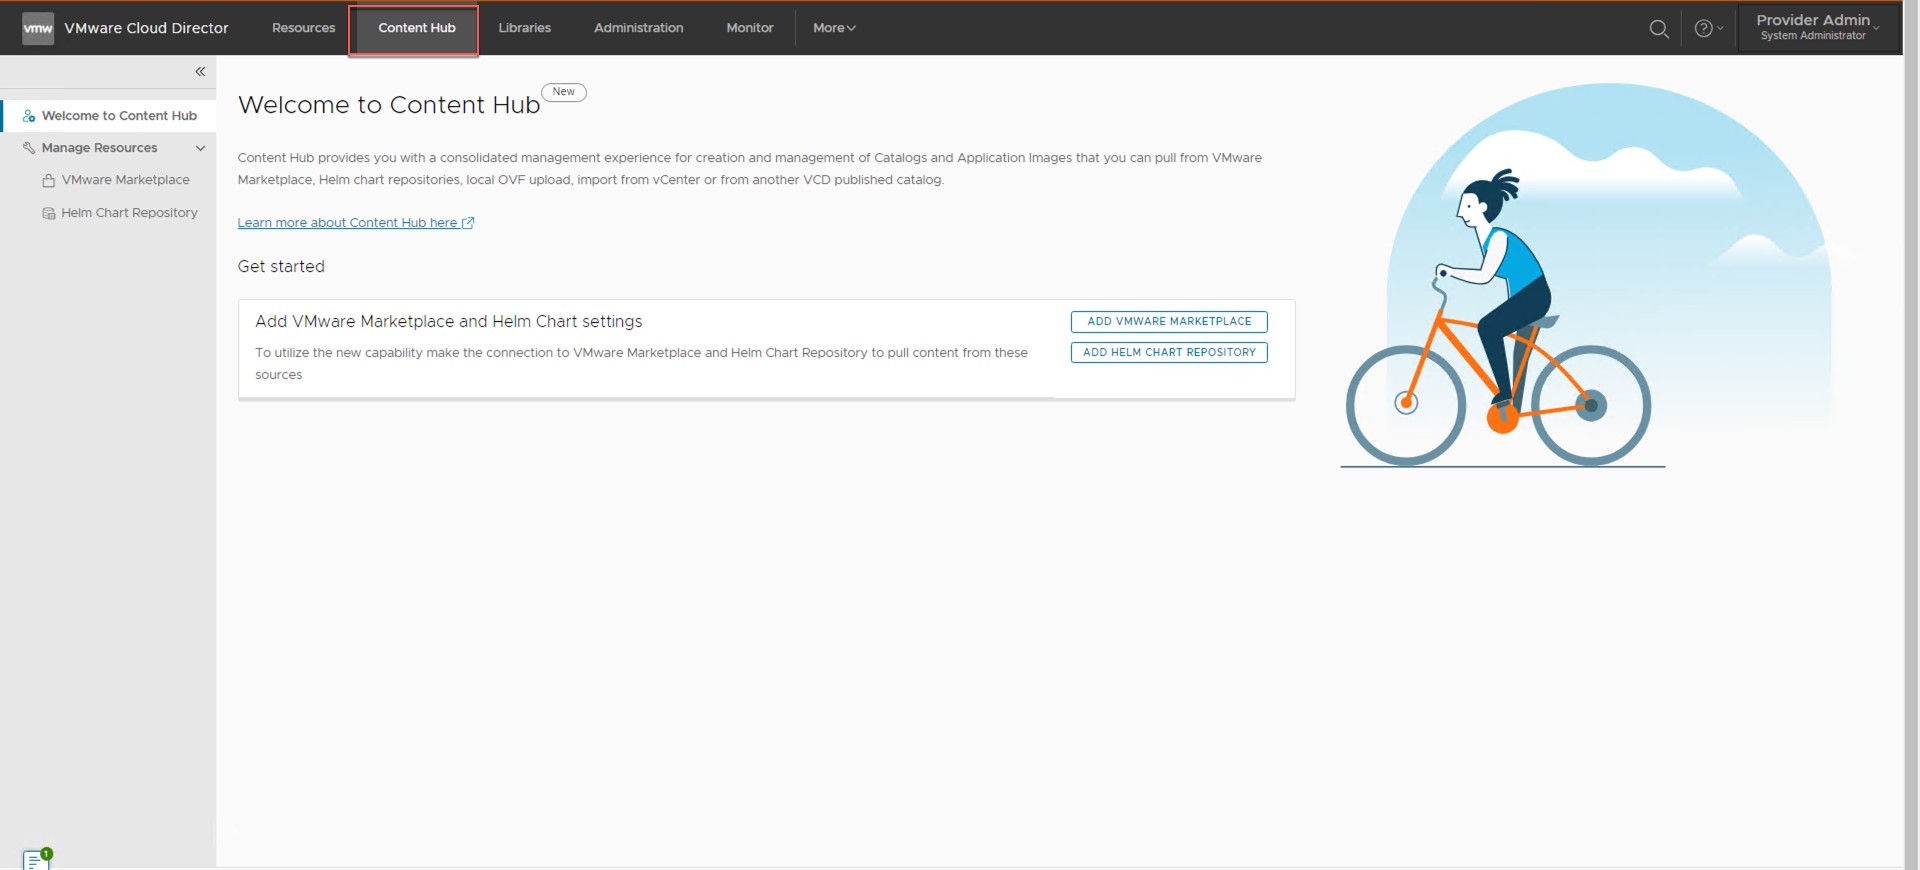
Task: Click the New badge beside the heading
Action: (x=564, y=92)
